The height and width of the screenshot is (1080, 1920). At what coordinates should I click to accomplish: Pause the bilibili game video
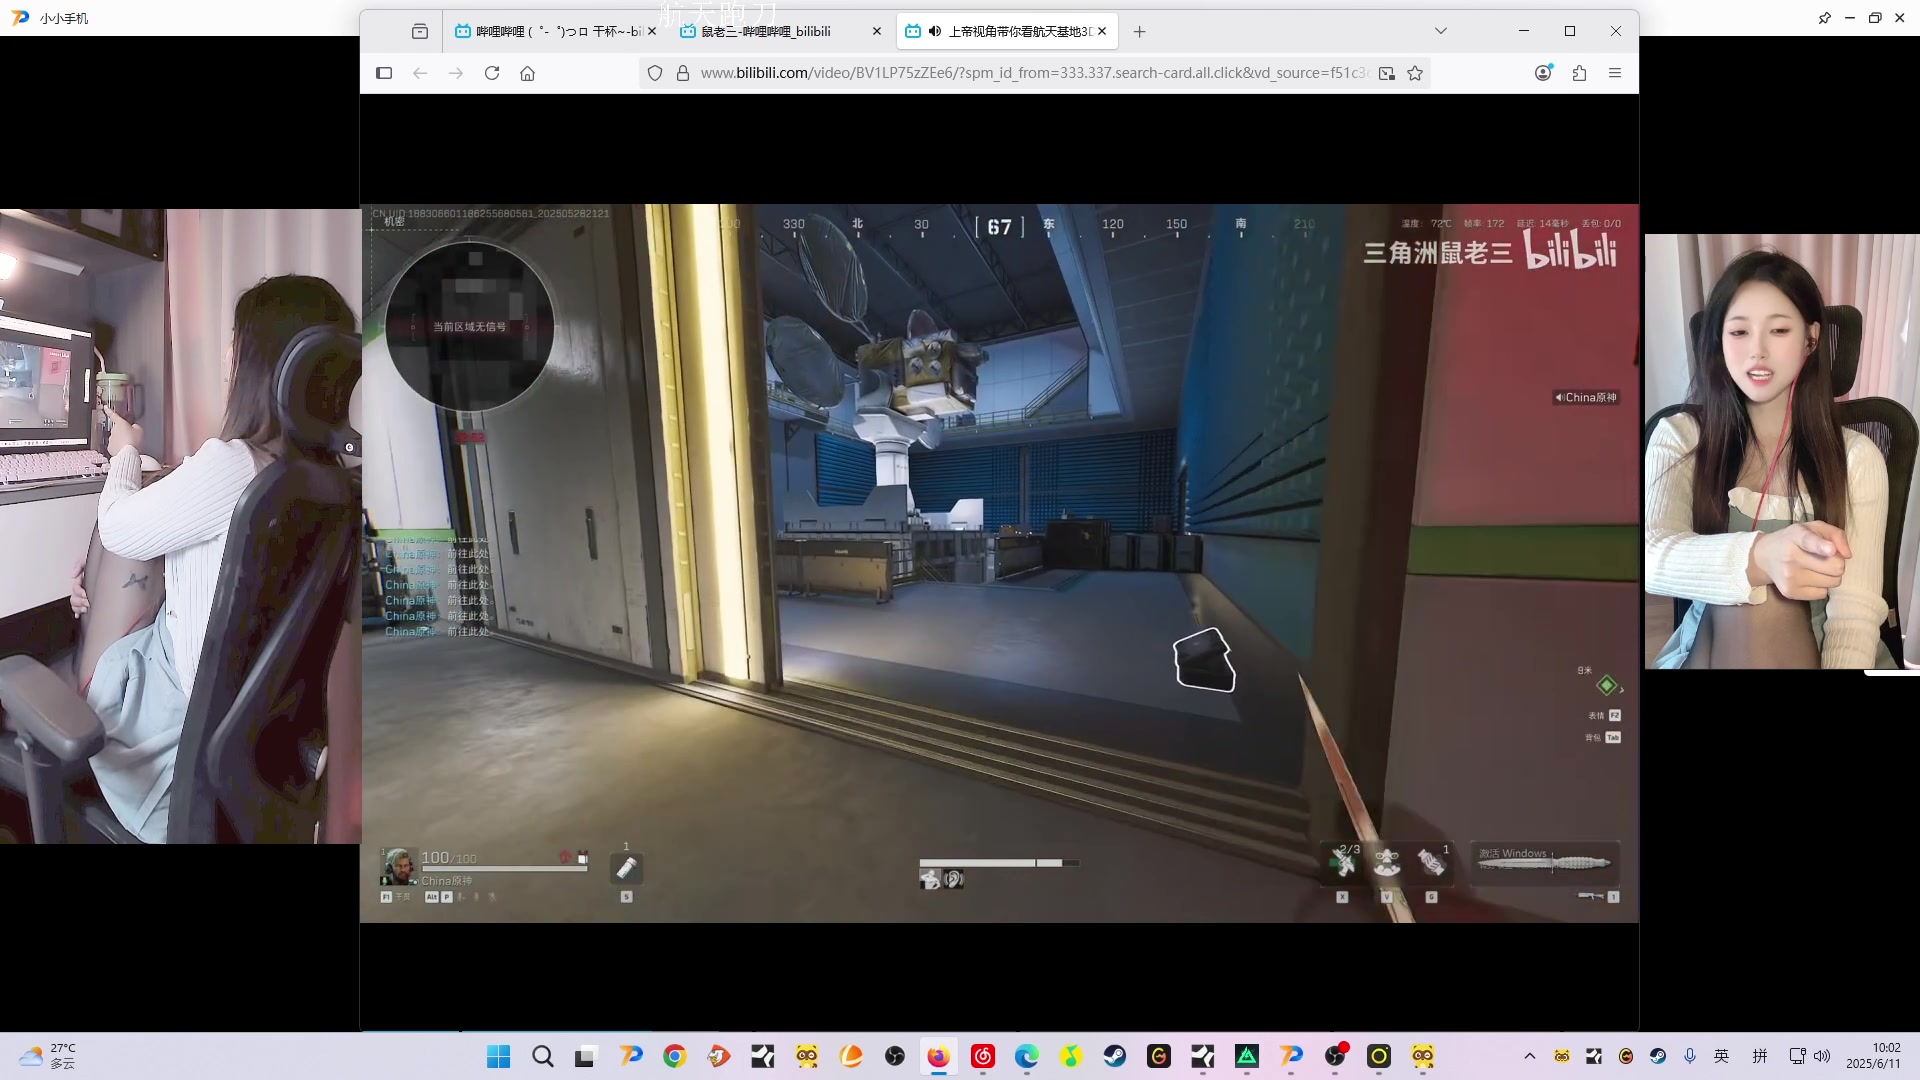(999, 563)
